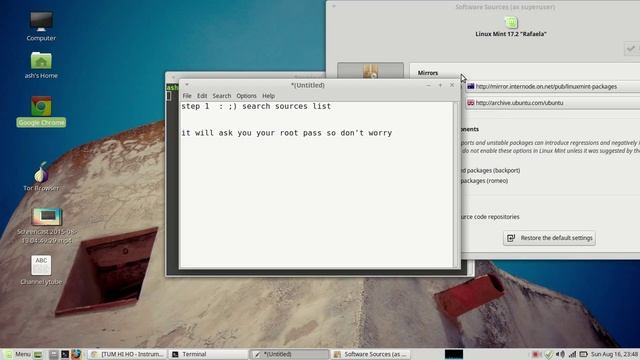This screenshot has width=640, height=360.
Task: Switch to the *(Untitled) taskbar entry
Action: (x=289, y=354)
